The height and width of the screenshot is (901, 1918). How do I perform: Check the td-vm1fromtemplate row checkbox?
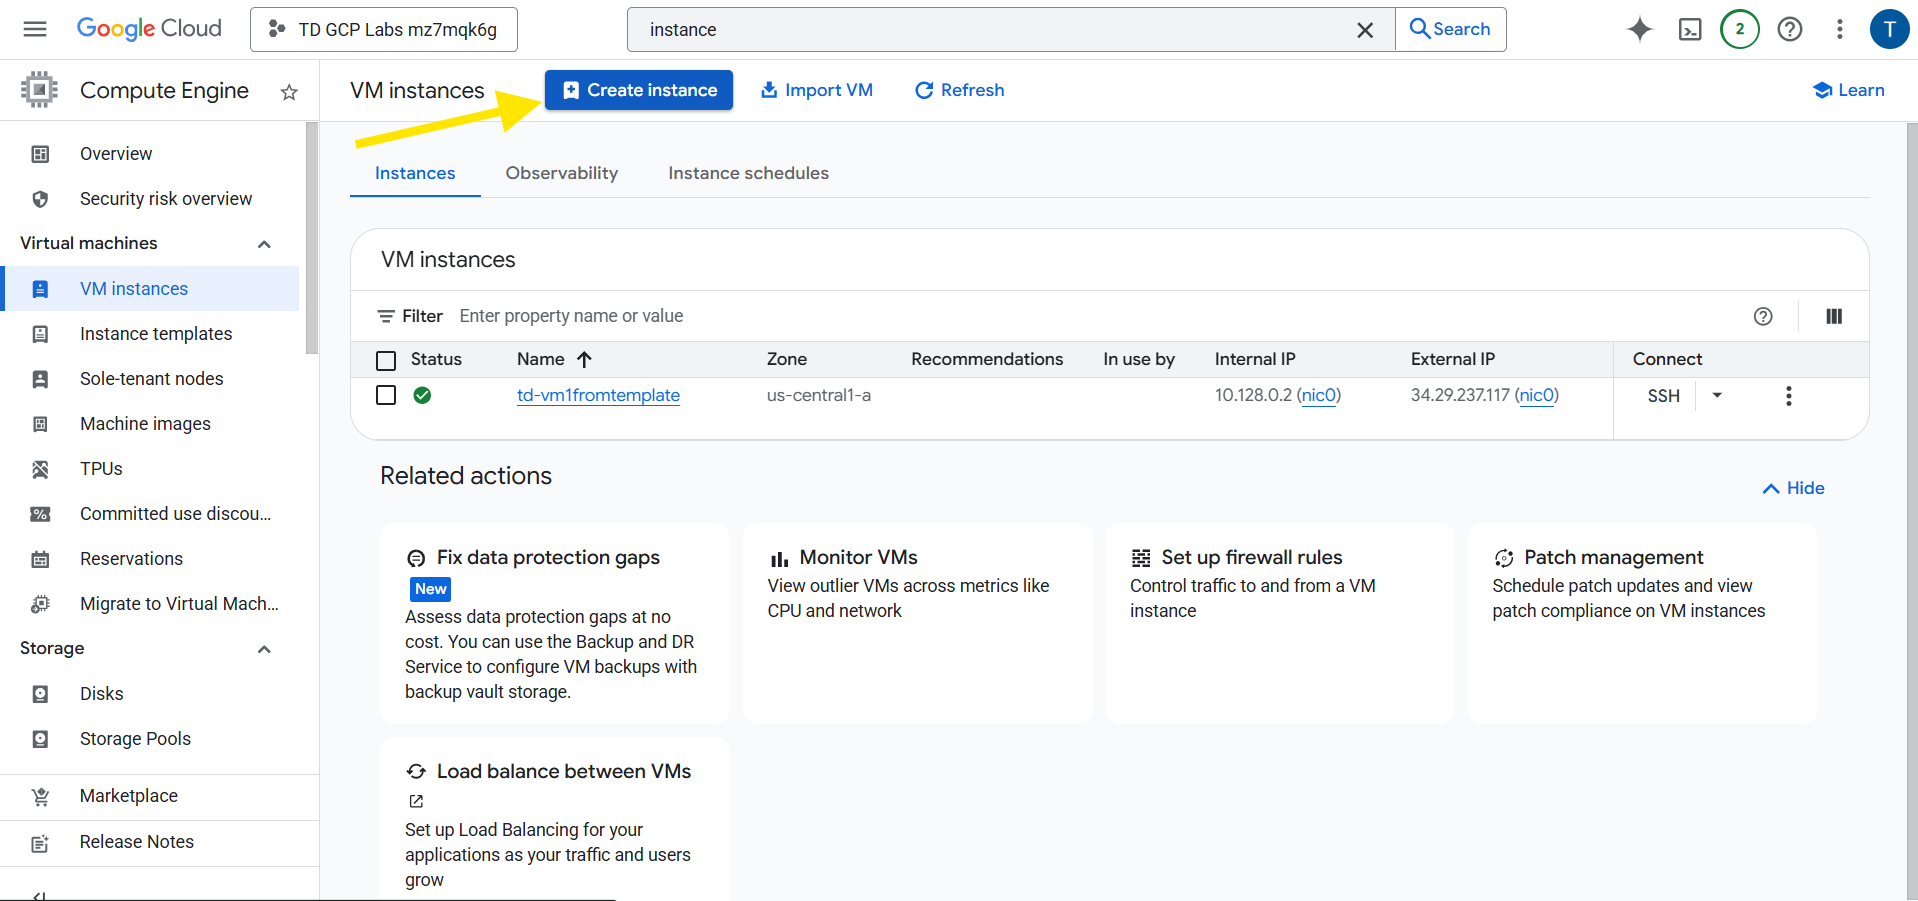tap(386, 395)
